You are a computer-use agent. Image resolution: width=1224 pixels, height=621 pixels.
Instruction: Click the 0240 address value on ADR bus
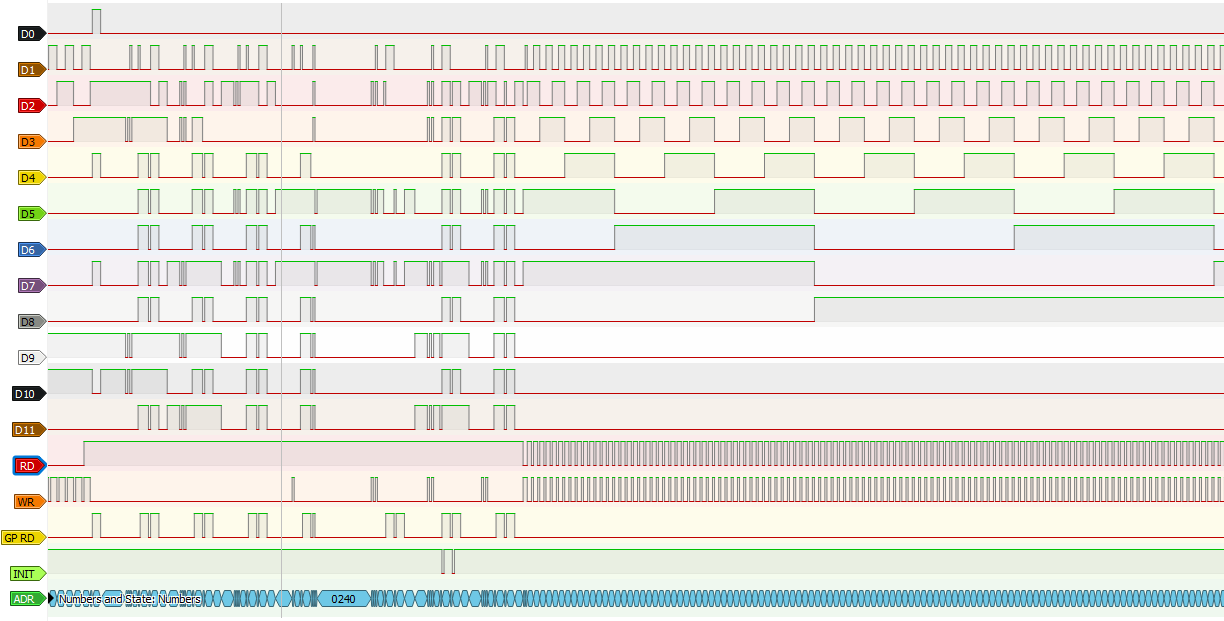[x=343, y=599]
